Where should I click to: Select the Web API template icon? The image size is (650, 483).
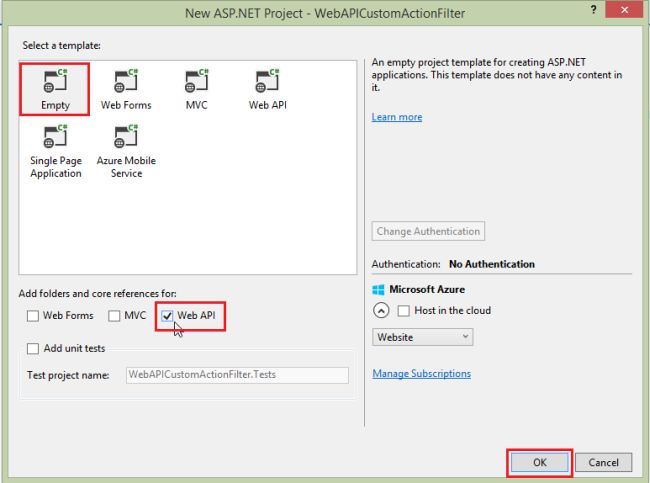coord(267,80)
